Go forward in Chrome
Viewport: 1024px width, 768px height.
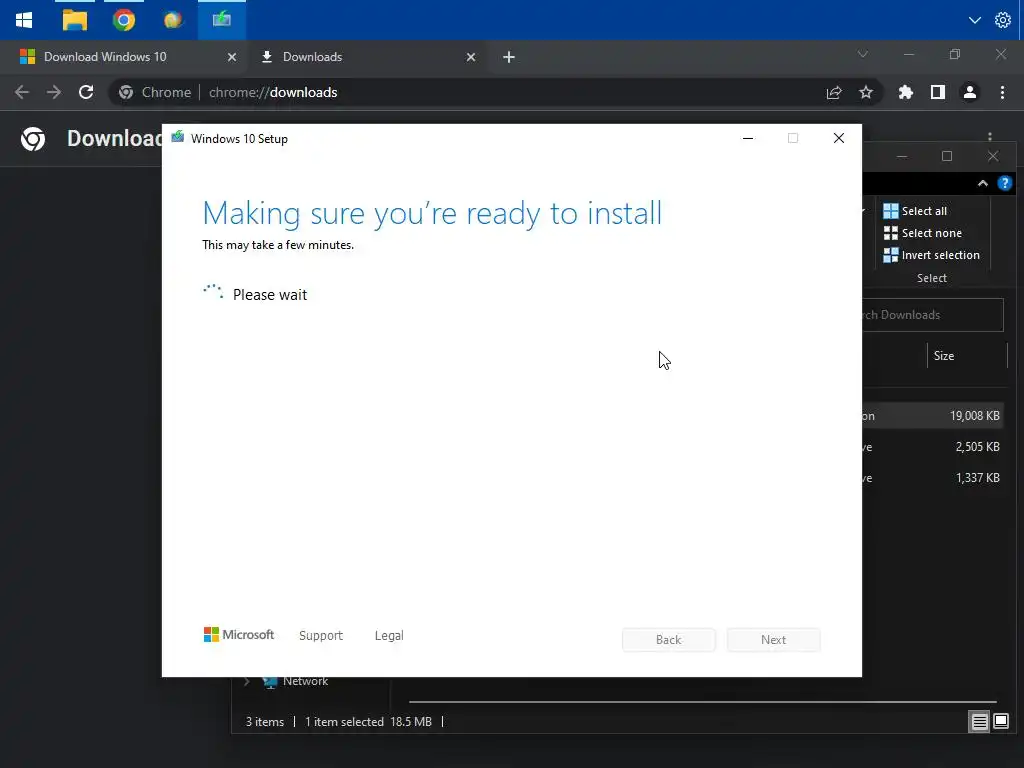point(54,92)
